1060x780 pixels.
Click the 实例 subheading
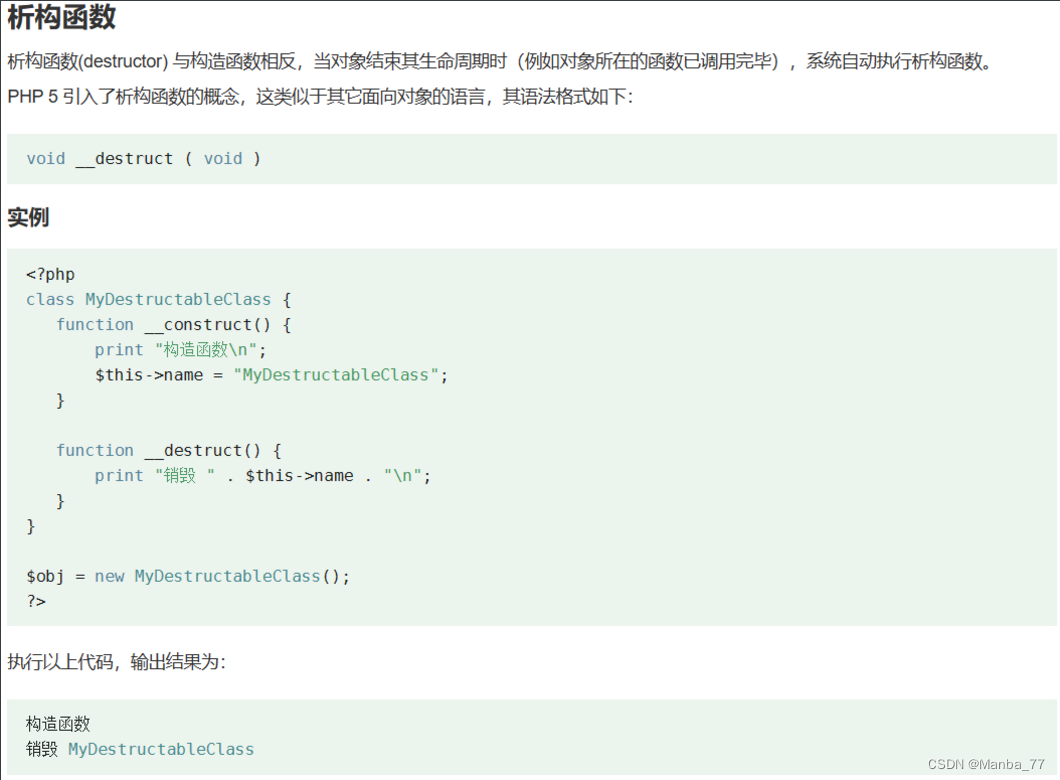tap(28, 218)
